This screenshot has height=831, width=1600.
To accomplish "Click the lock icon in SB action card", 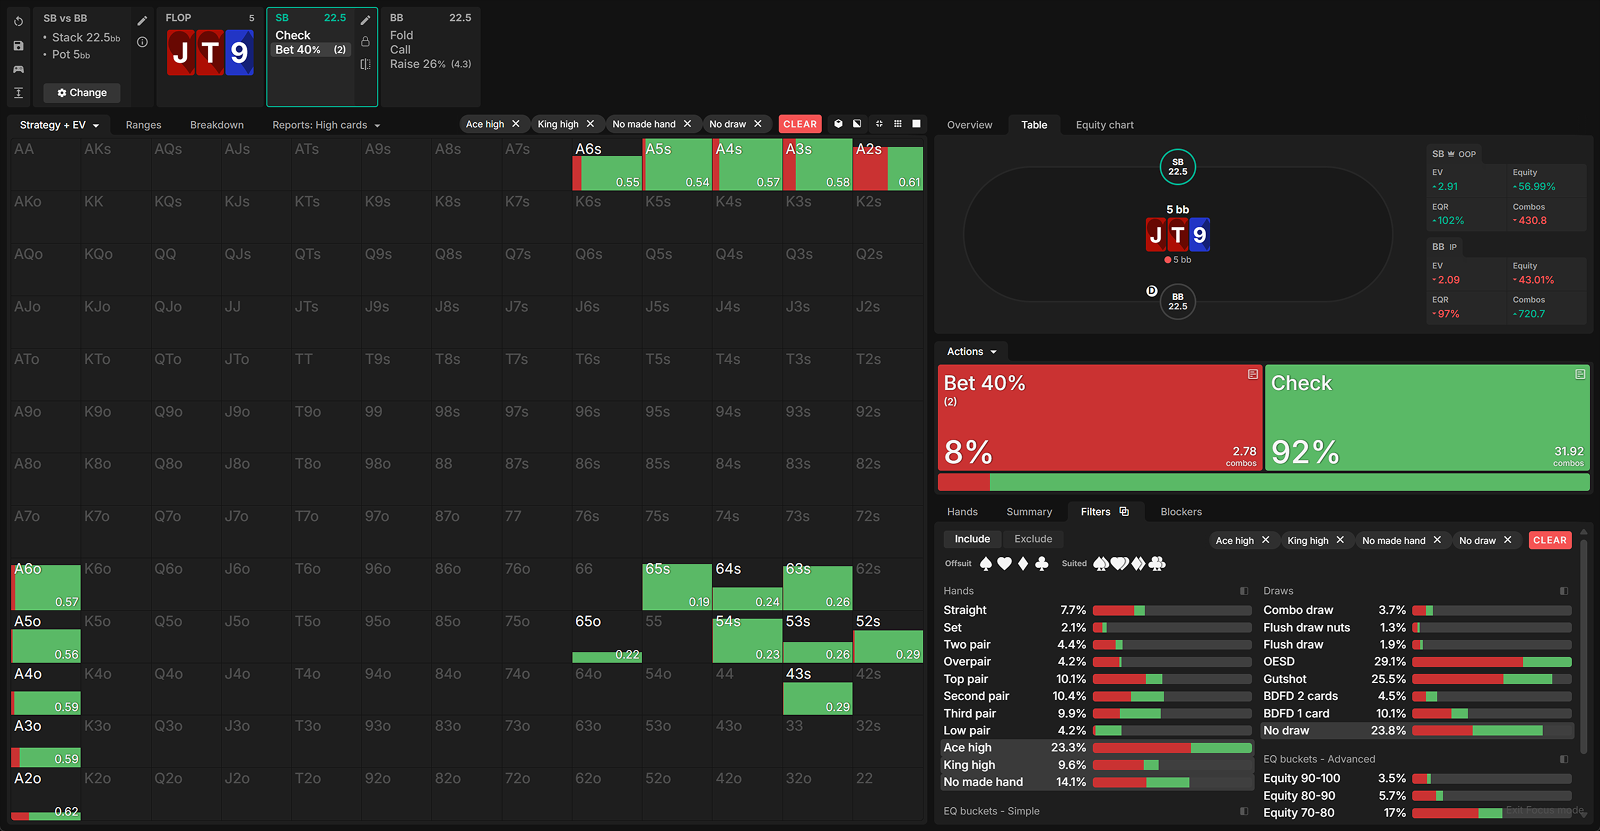I will [x=365, y=42].
